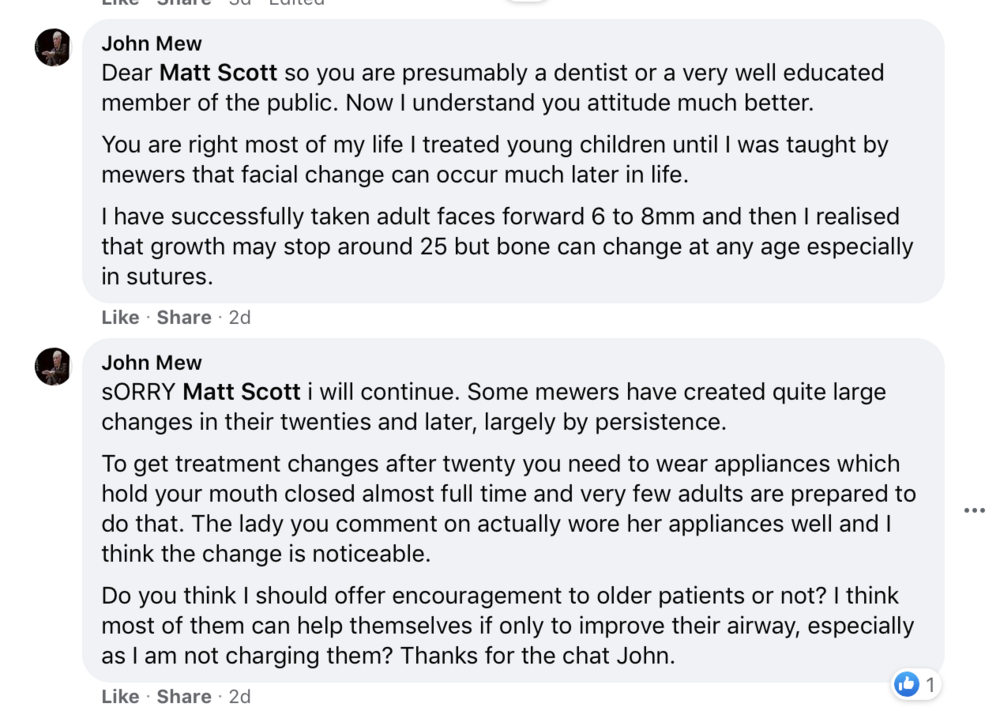Open the reaction count showing 1
The image size is (1000, 711).
[930, 685]
